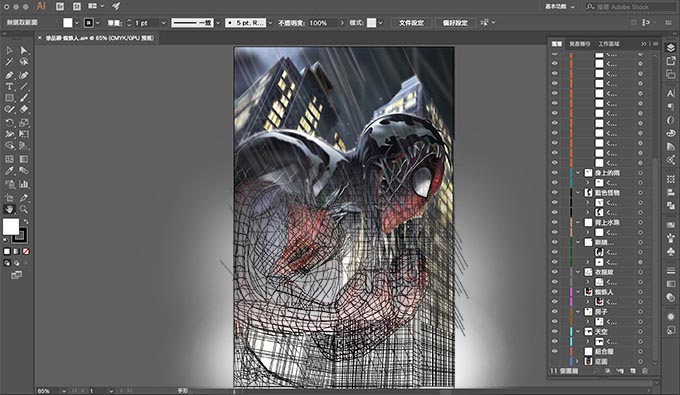The image size is (680, 395).
Task: Select the Rotate tool
Action: tap(9, 123)
